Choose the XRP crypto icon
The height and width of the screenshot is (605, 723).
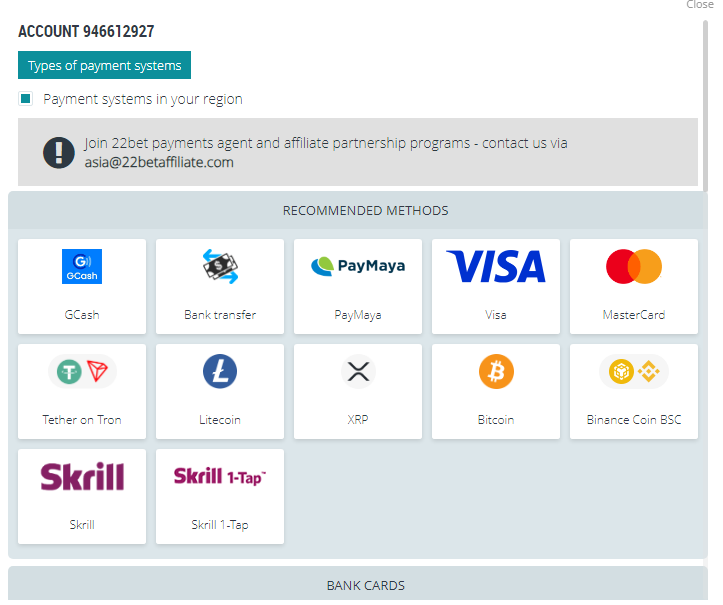[x=358, y=372]
